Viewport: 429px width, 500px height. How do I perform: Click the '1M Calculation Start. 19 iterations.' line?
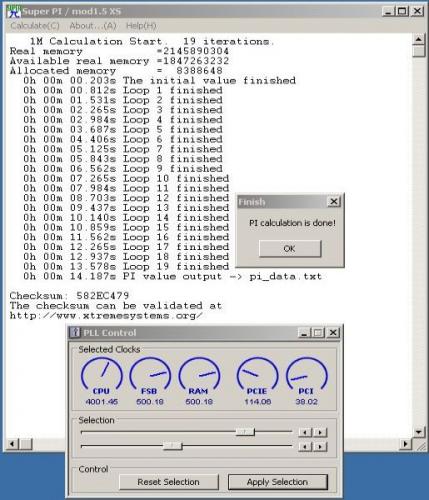click(152, 41)
